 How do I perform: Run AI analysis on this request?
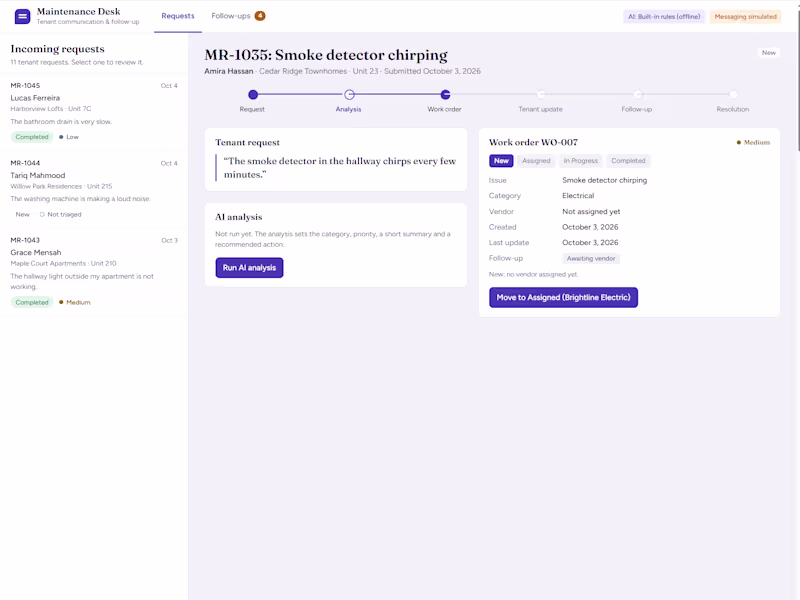click(x=249, y=268)
